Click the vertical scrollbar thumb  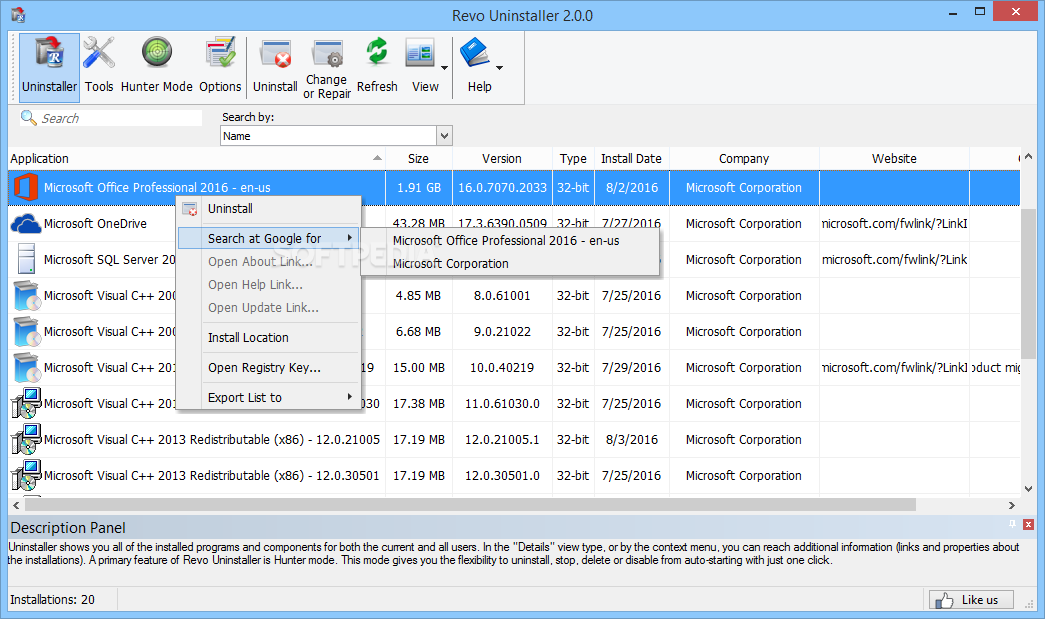pyautogui.click(x=1028, y=283)
